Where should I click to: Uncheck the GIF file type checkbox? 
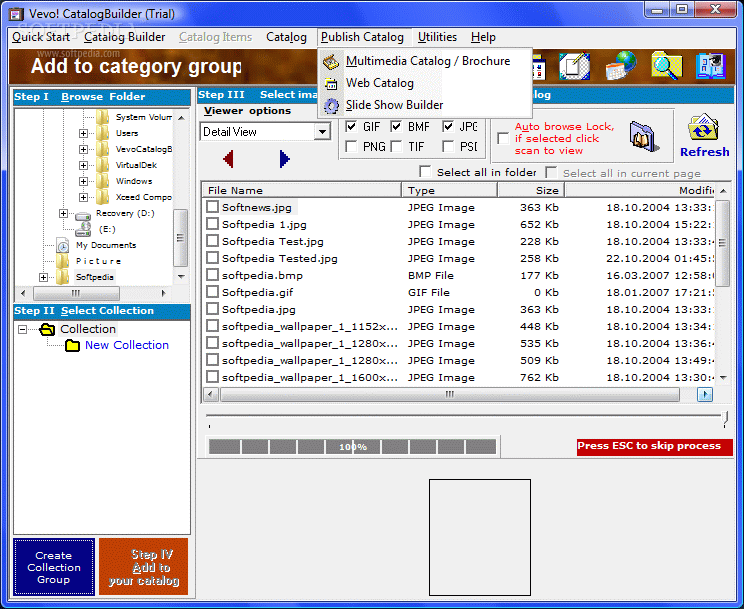point(351,127)
